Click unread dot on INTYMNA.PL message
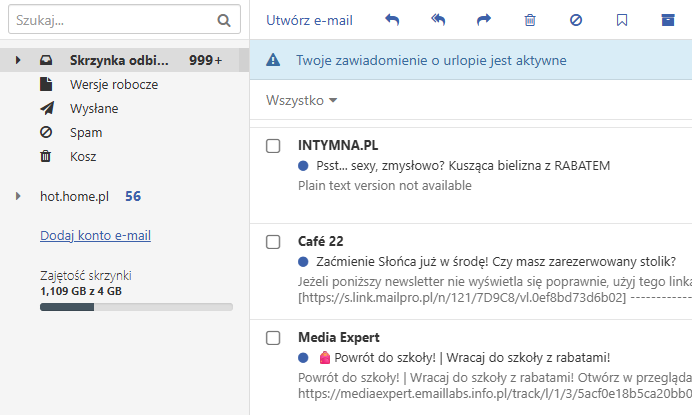Screen dimensions: 692x415 click(x=303, y=166)
